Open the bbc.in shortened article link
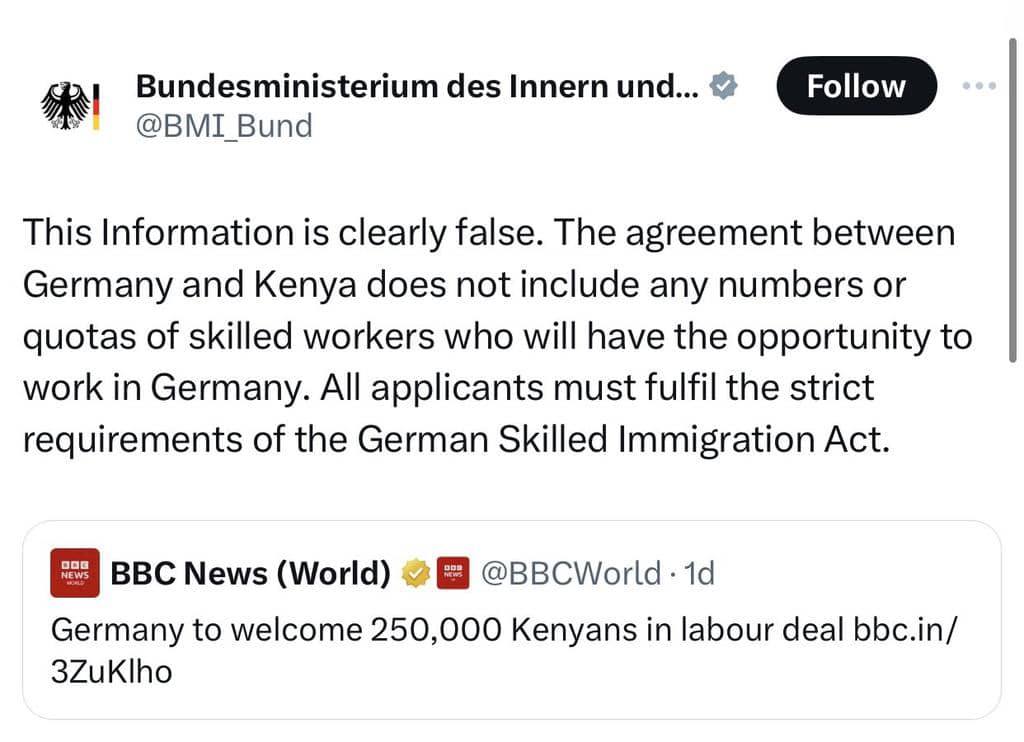Viewport: 1024px width, 742px height. click(x=898, y=630)
